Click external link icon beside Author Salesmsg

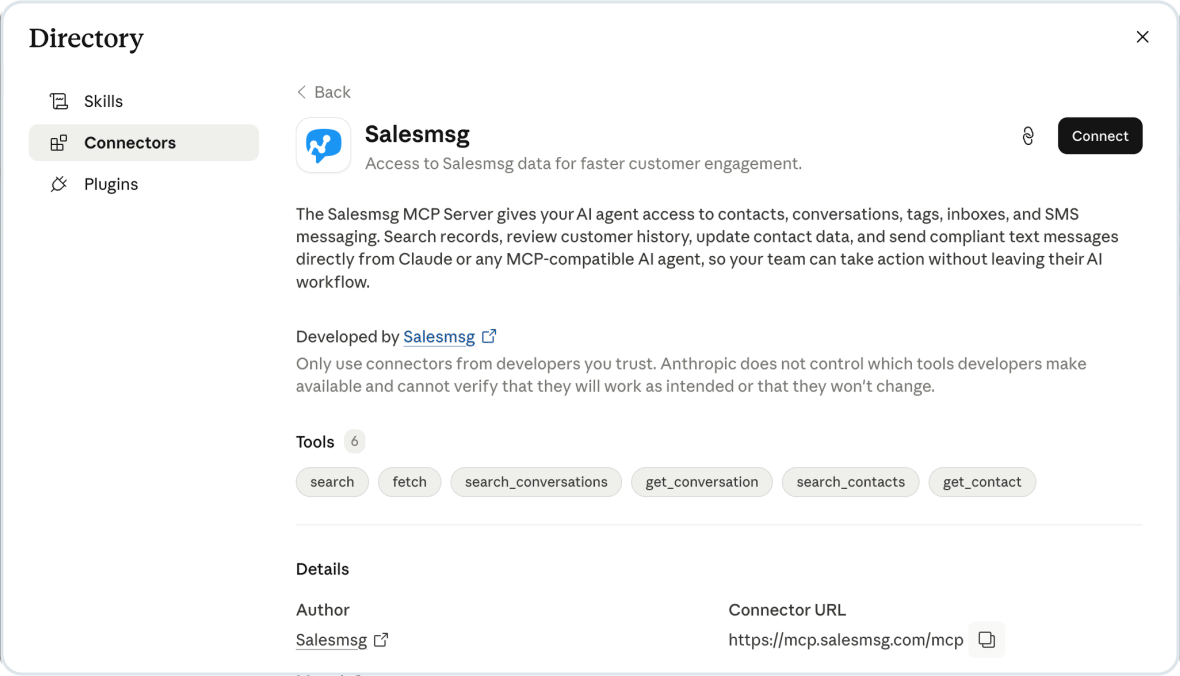(382, 640)
